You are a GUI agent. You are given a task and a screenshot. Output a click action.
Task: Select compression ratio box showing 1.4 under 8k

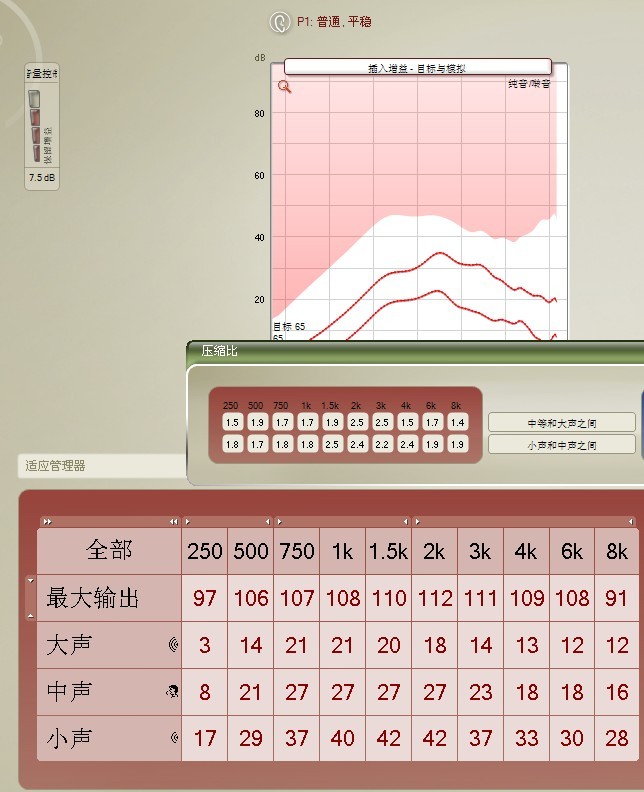(x=458, y=422)
